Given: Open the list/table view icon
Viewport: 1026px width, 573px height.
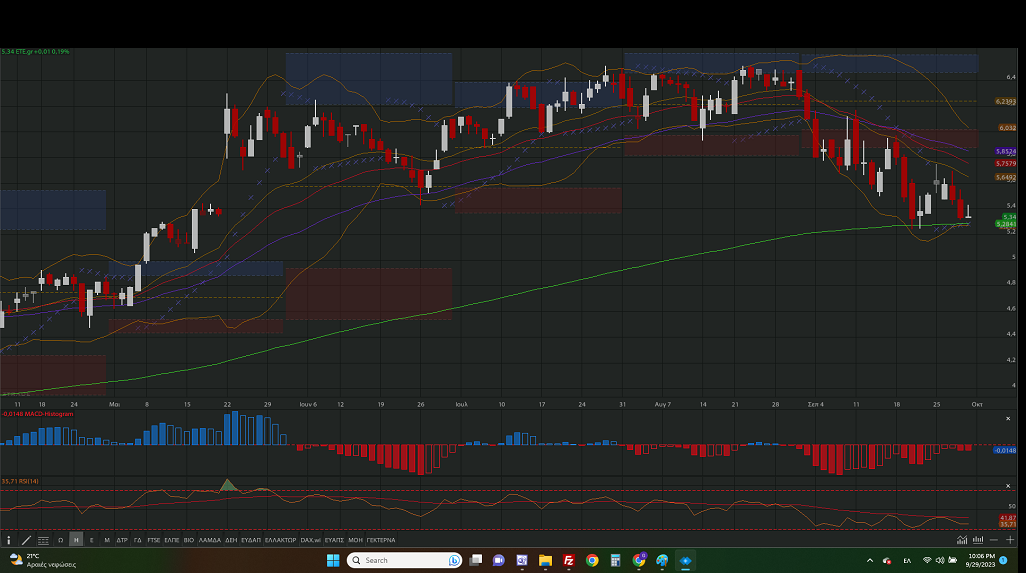Looking at the screenshot, I should pyautogui.click(x=43, y=540).
